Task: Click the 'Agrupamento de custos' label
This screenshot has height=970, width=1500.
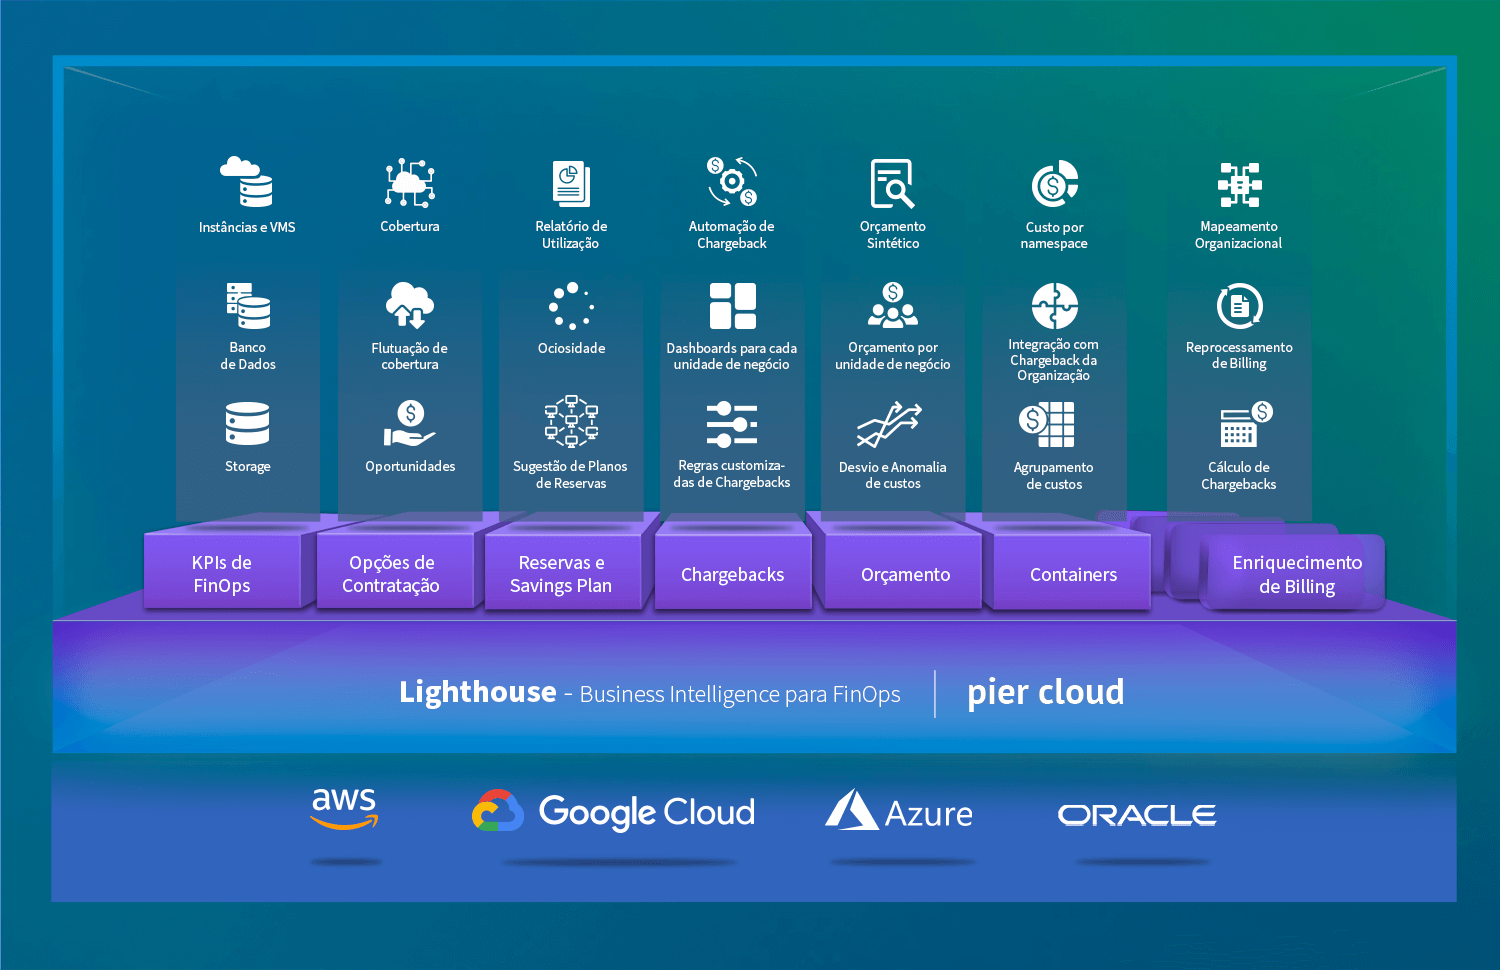Action: tap(1054, 476)
